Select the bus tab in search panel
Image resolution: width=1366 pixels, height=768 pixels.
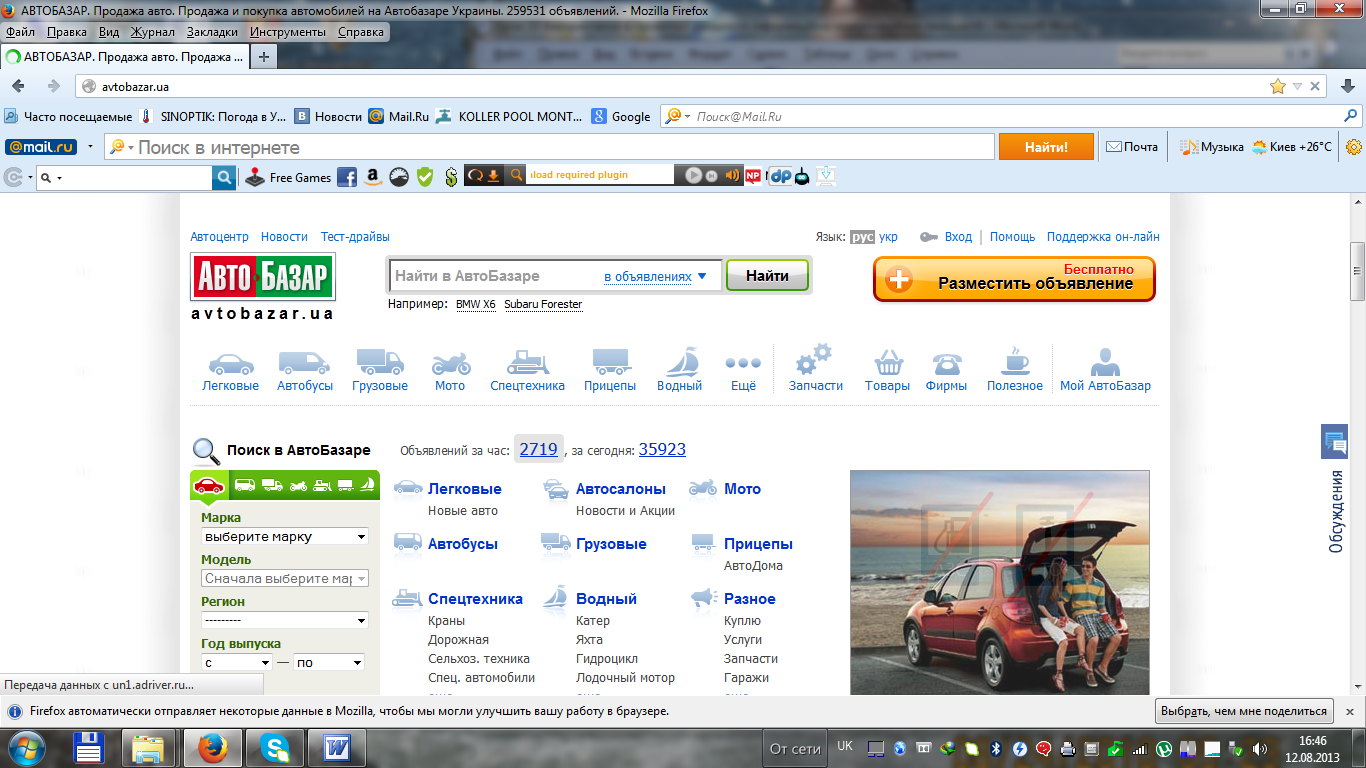(x=244, y=485)
